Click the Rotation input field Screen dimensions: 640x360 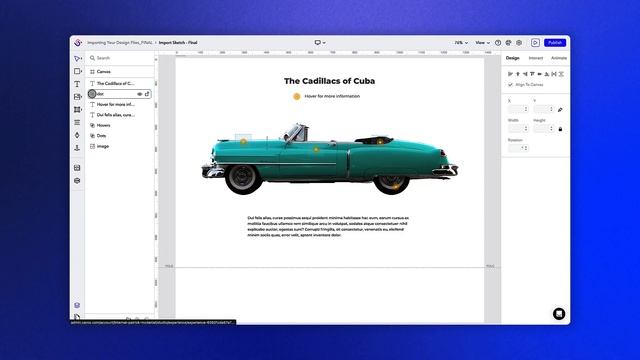(518, 148)
